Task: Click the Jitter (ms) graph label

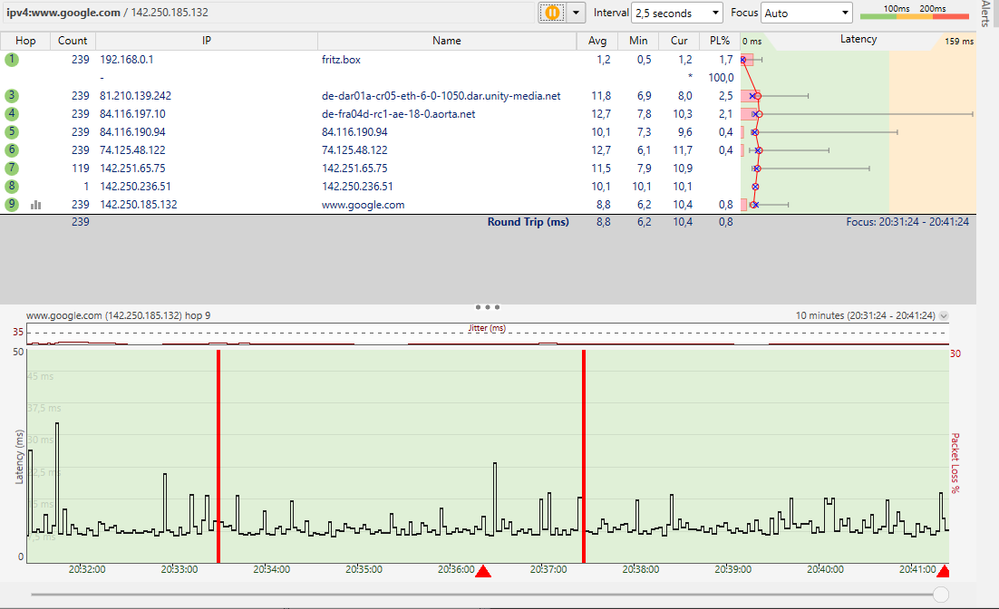Action: [x=487, y=328]
